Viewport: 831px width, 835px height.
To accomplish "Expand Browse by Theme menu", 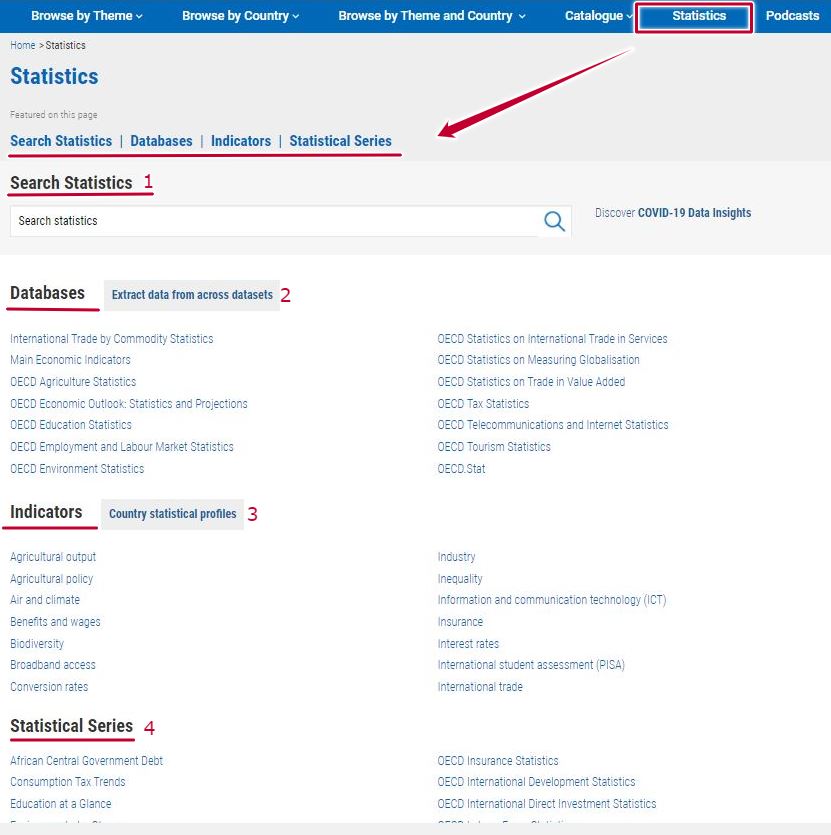I will (87, 16).
